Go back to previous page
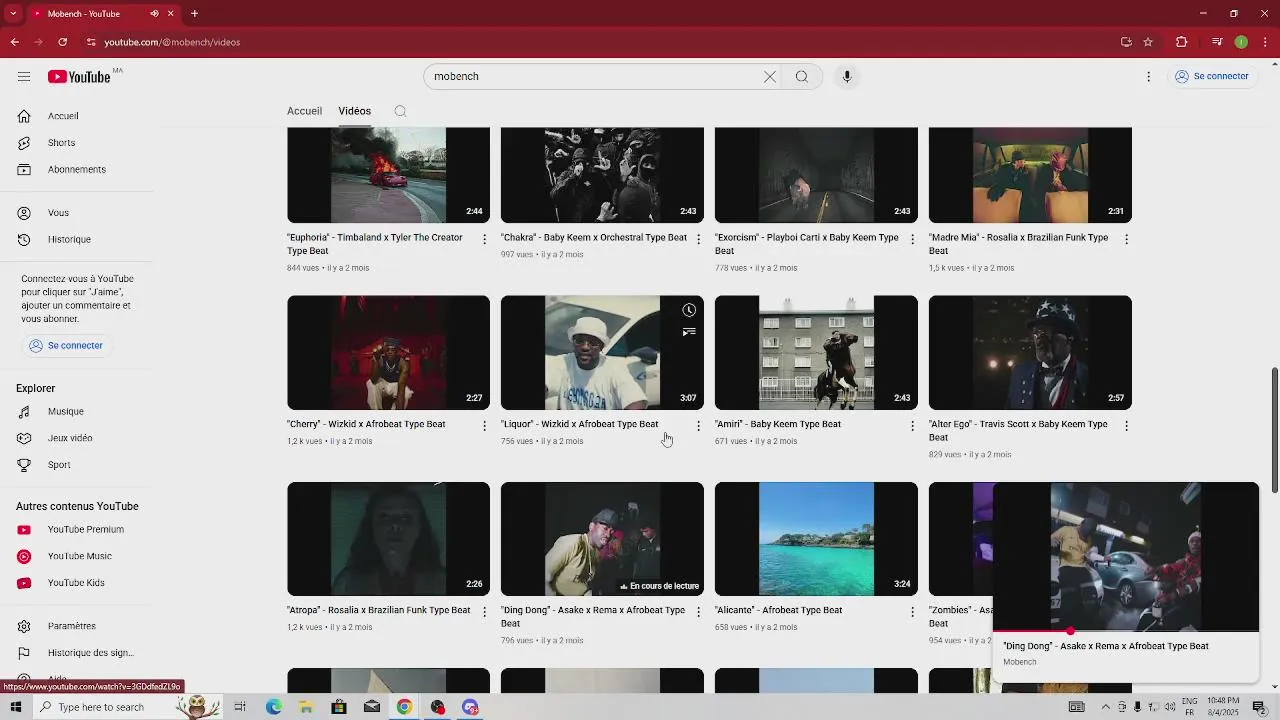This screenshot has width=1280, height=720. 15,42
